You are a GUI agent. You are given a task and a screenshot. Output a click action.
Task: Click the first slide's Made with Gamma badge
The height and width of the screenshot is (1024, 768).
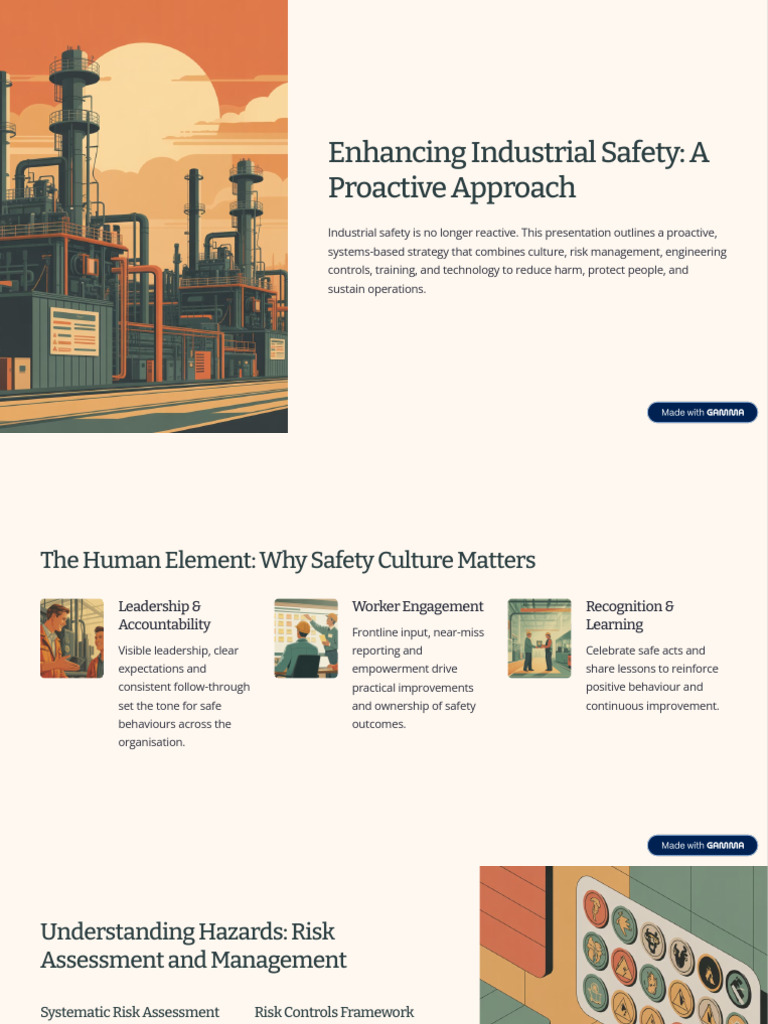pyautogui.click(x=702, y=412)
